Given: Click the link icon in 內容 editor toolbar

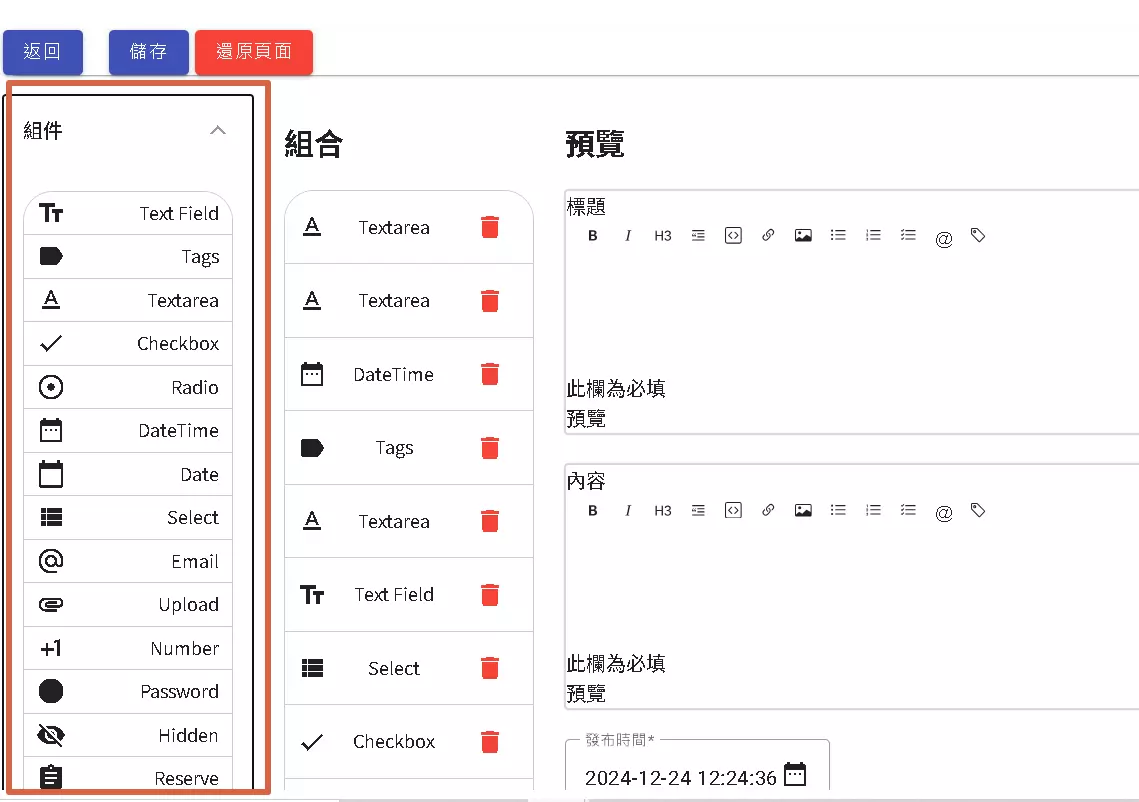Looking at the screenshot, I should click(768, 510).
